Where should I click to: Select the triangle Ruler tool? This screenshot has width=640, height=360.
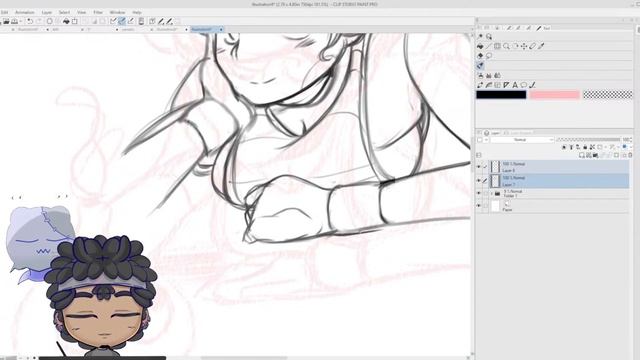pyautogui.click(x=507, y=85)
